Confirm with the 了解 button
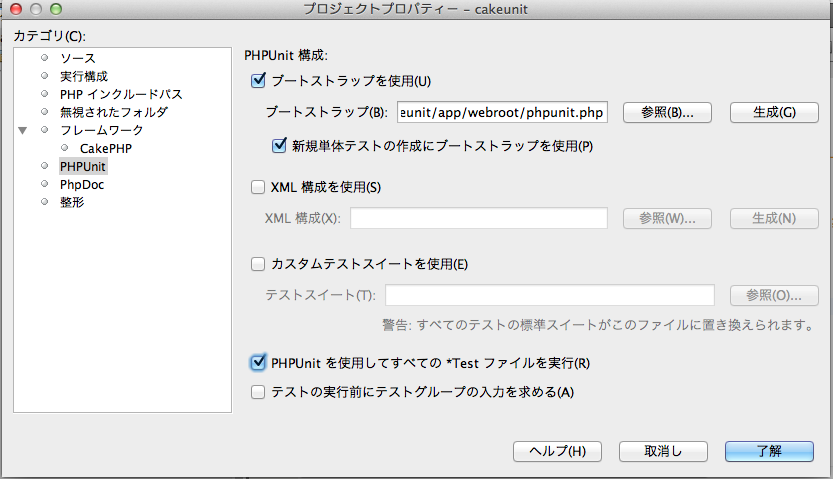This screenshot has height=479, width=833. point(769,451)
